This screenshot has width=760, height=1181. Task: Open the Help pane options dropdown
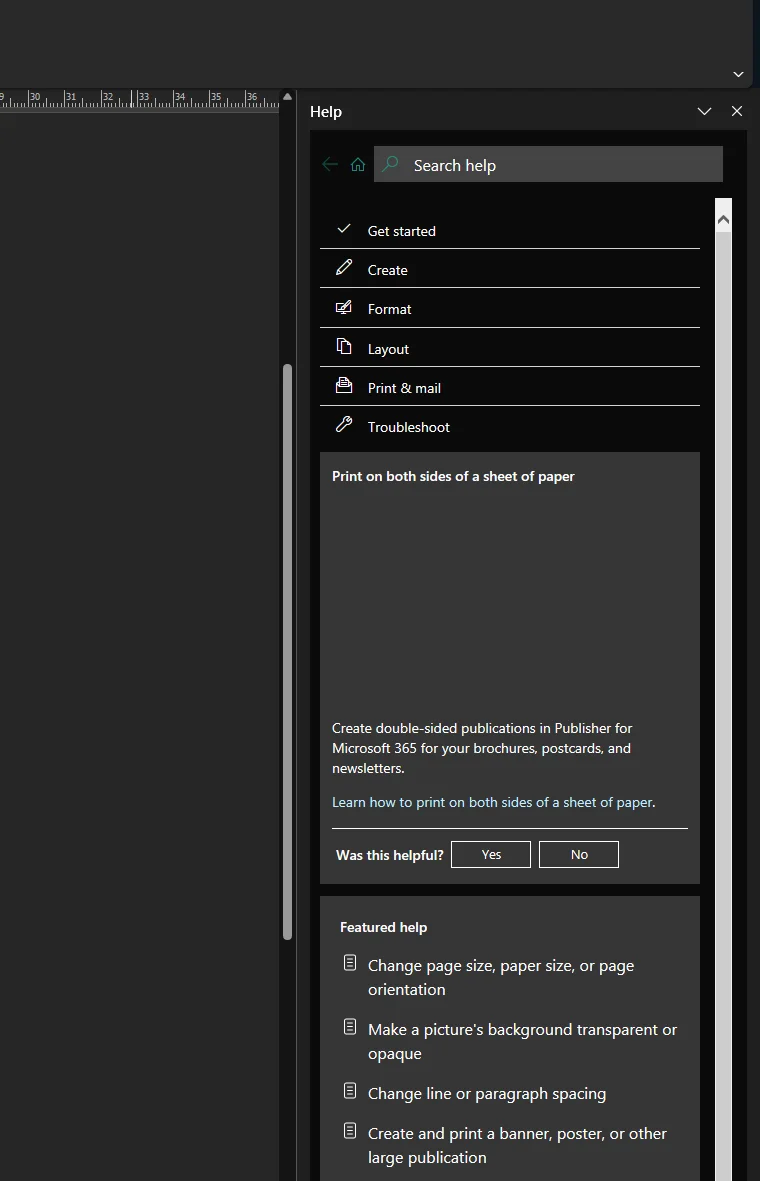704,111
